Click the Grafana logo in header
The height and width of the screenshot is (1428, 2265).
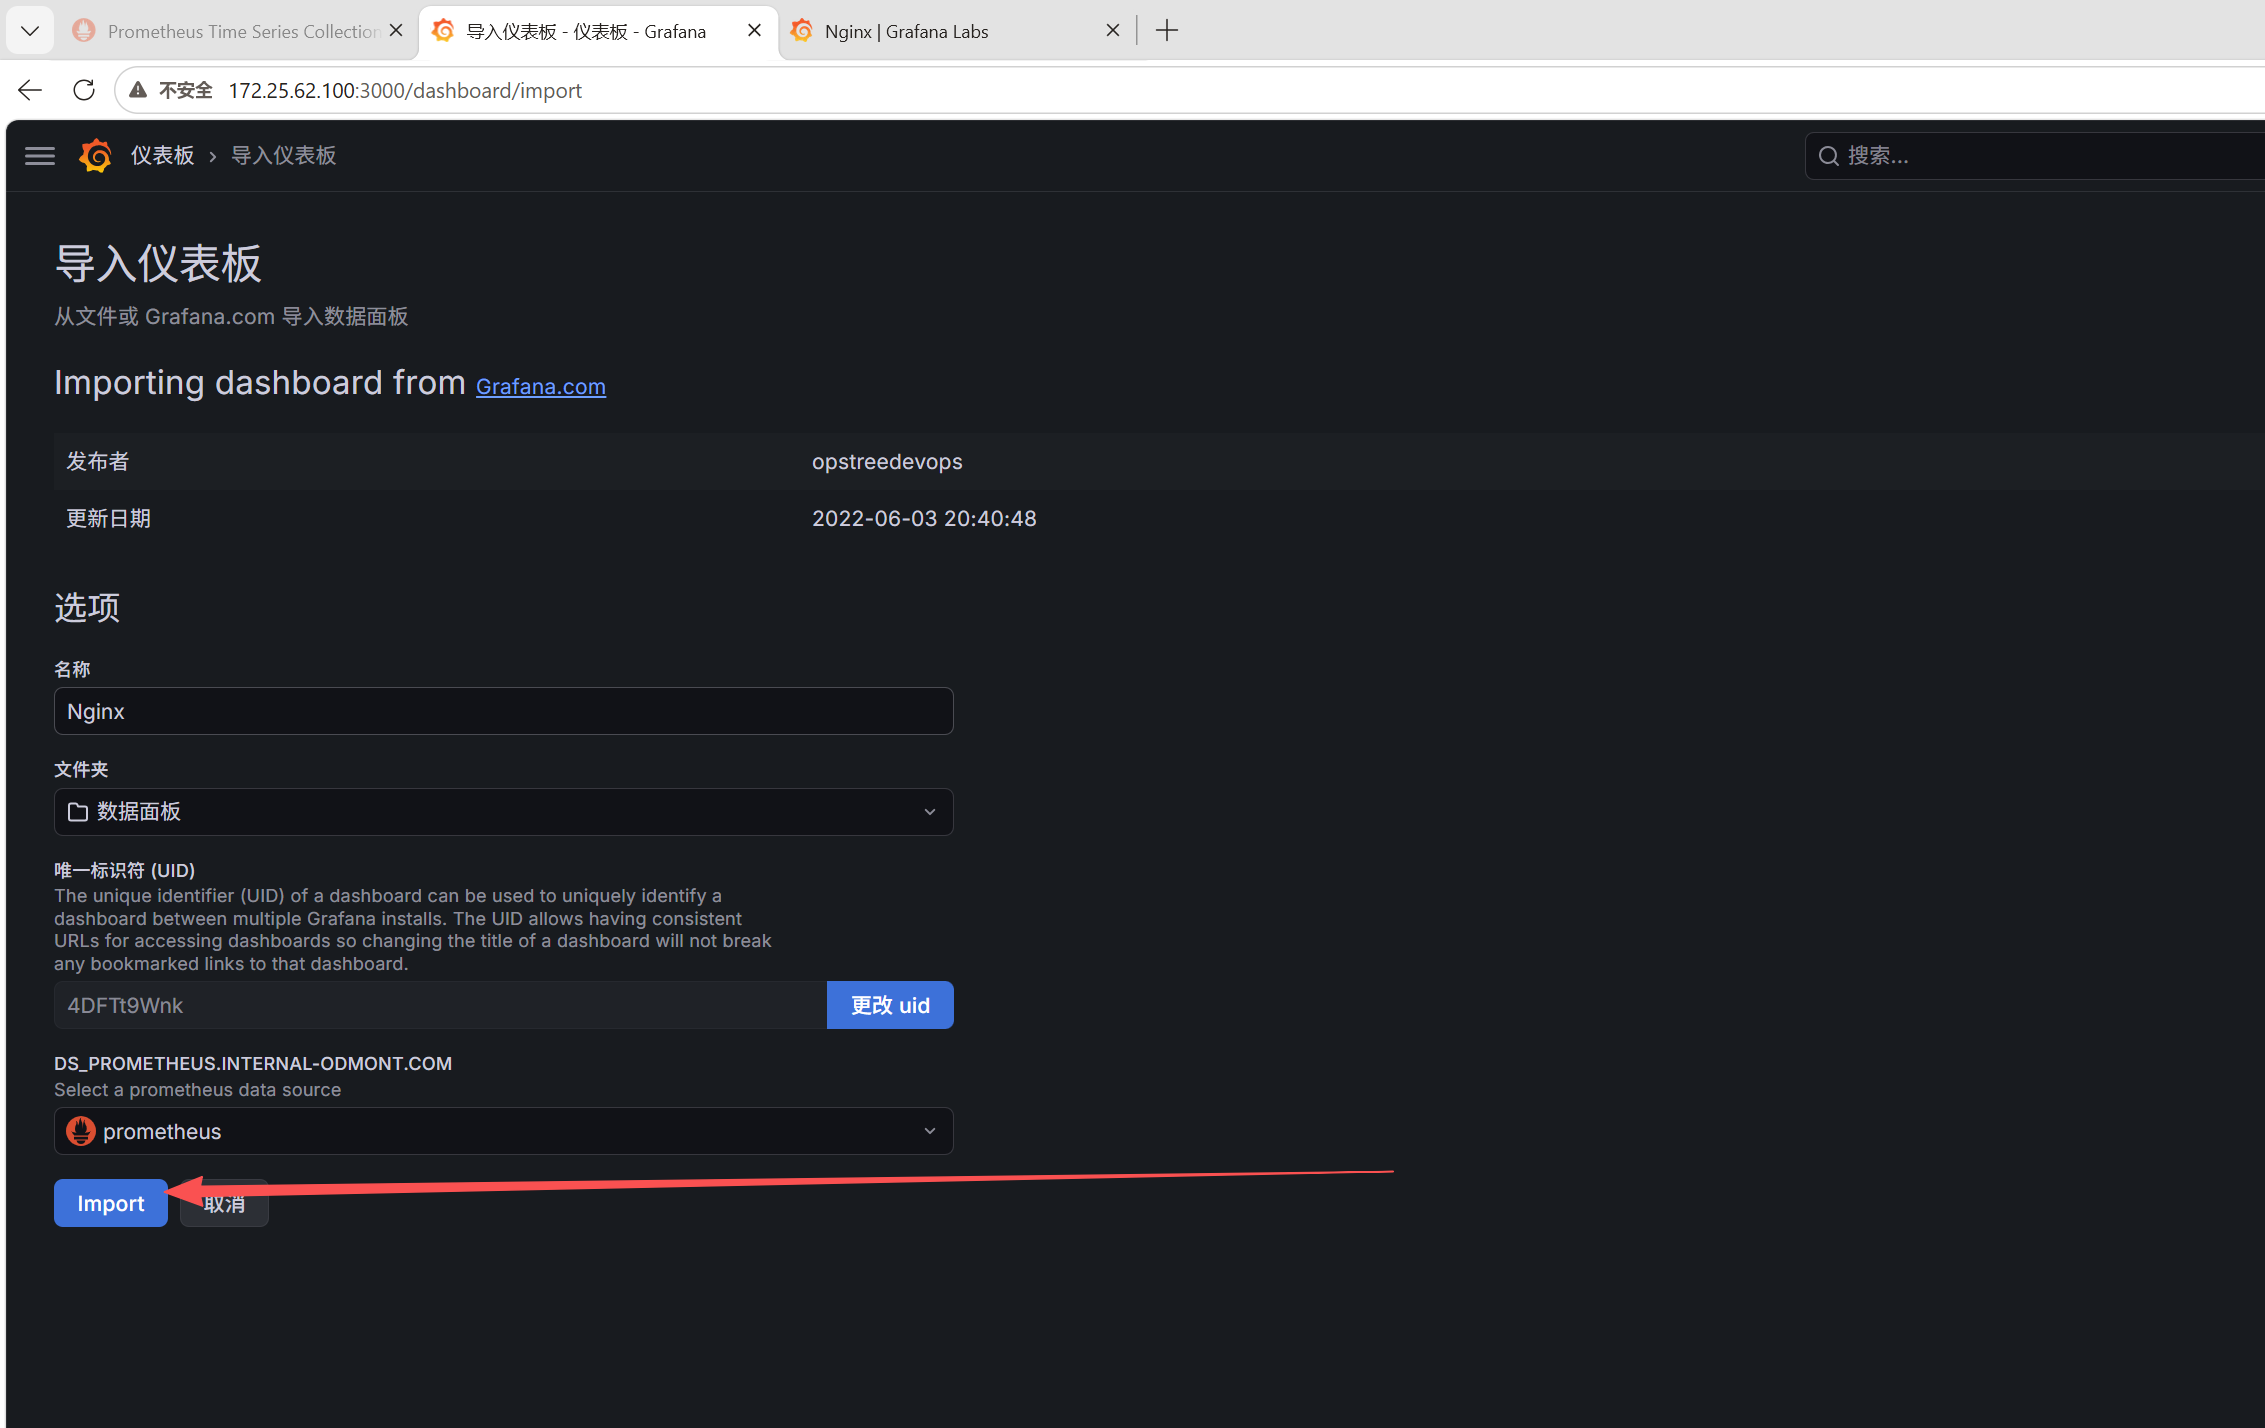point(96,156)
